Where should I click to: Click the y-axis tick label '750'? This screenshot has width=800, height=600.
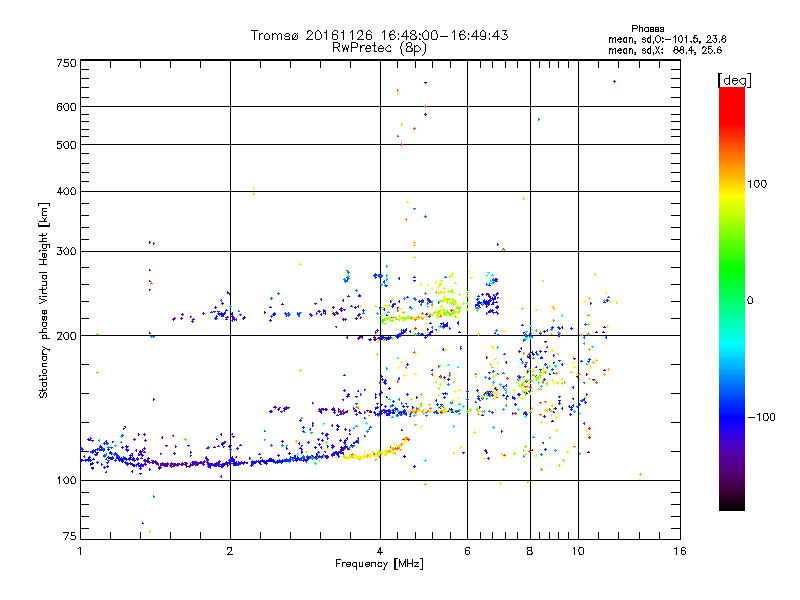(x=66, y=63)
